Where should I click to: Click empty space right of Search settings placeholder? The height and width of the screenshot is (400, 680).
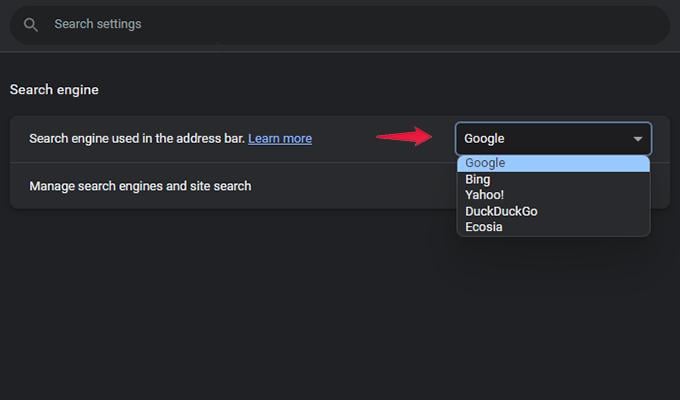click(390, 24)
